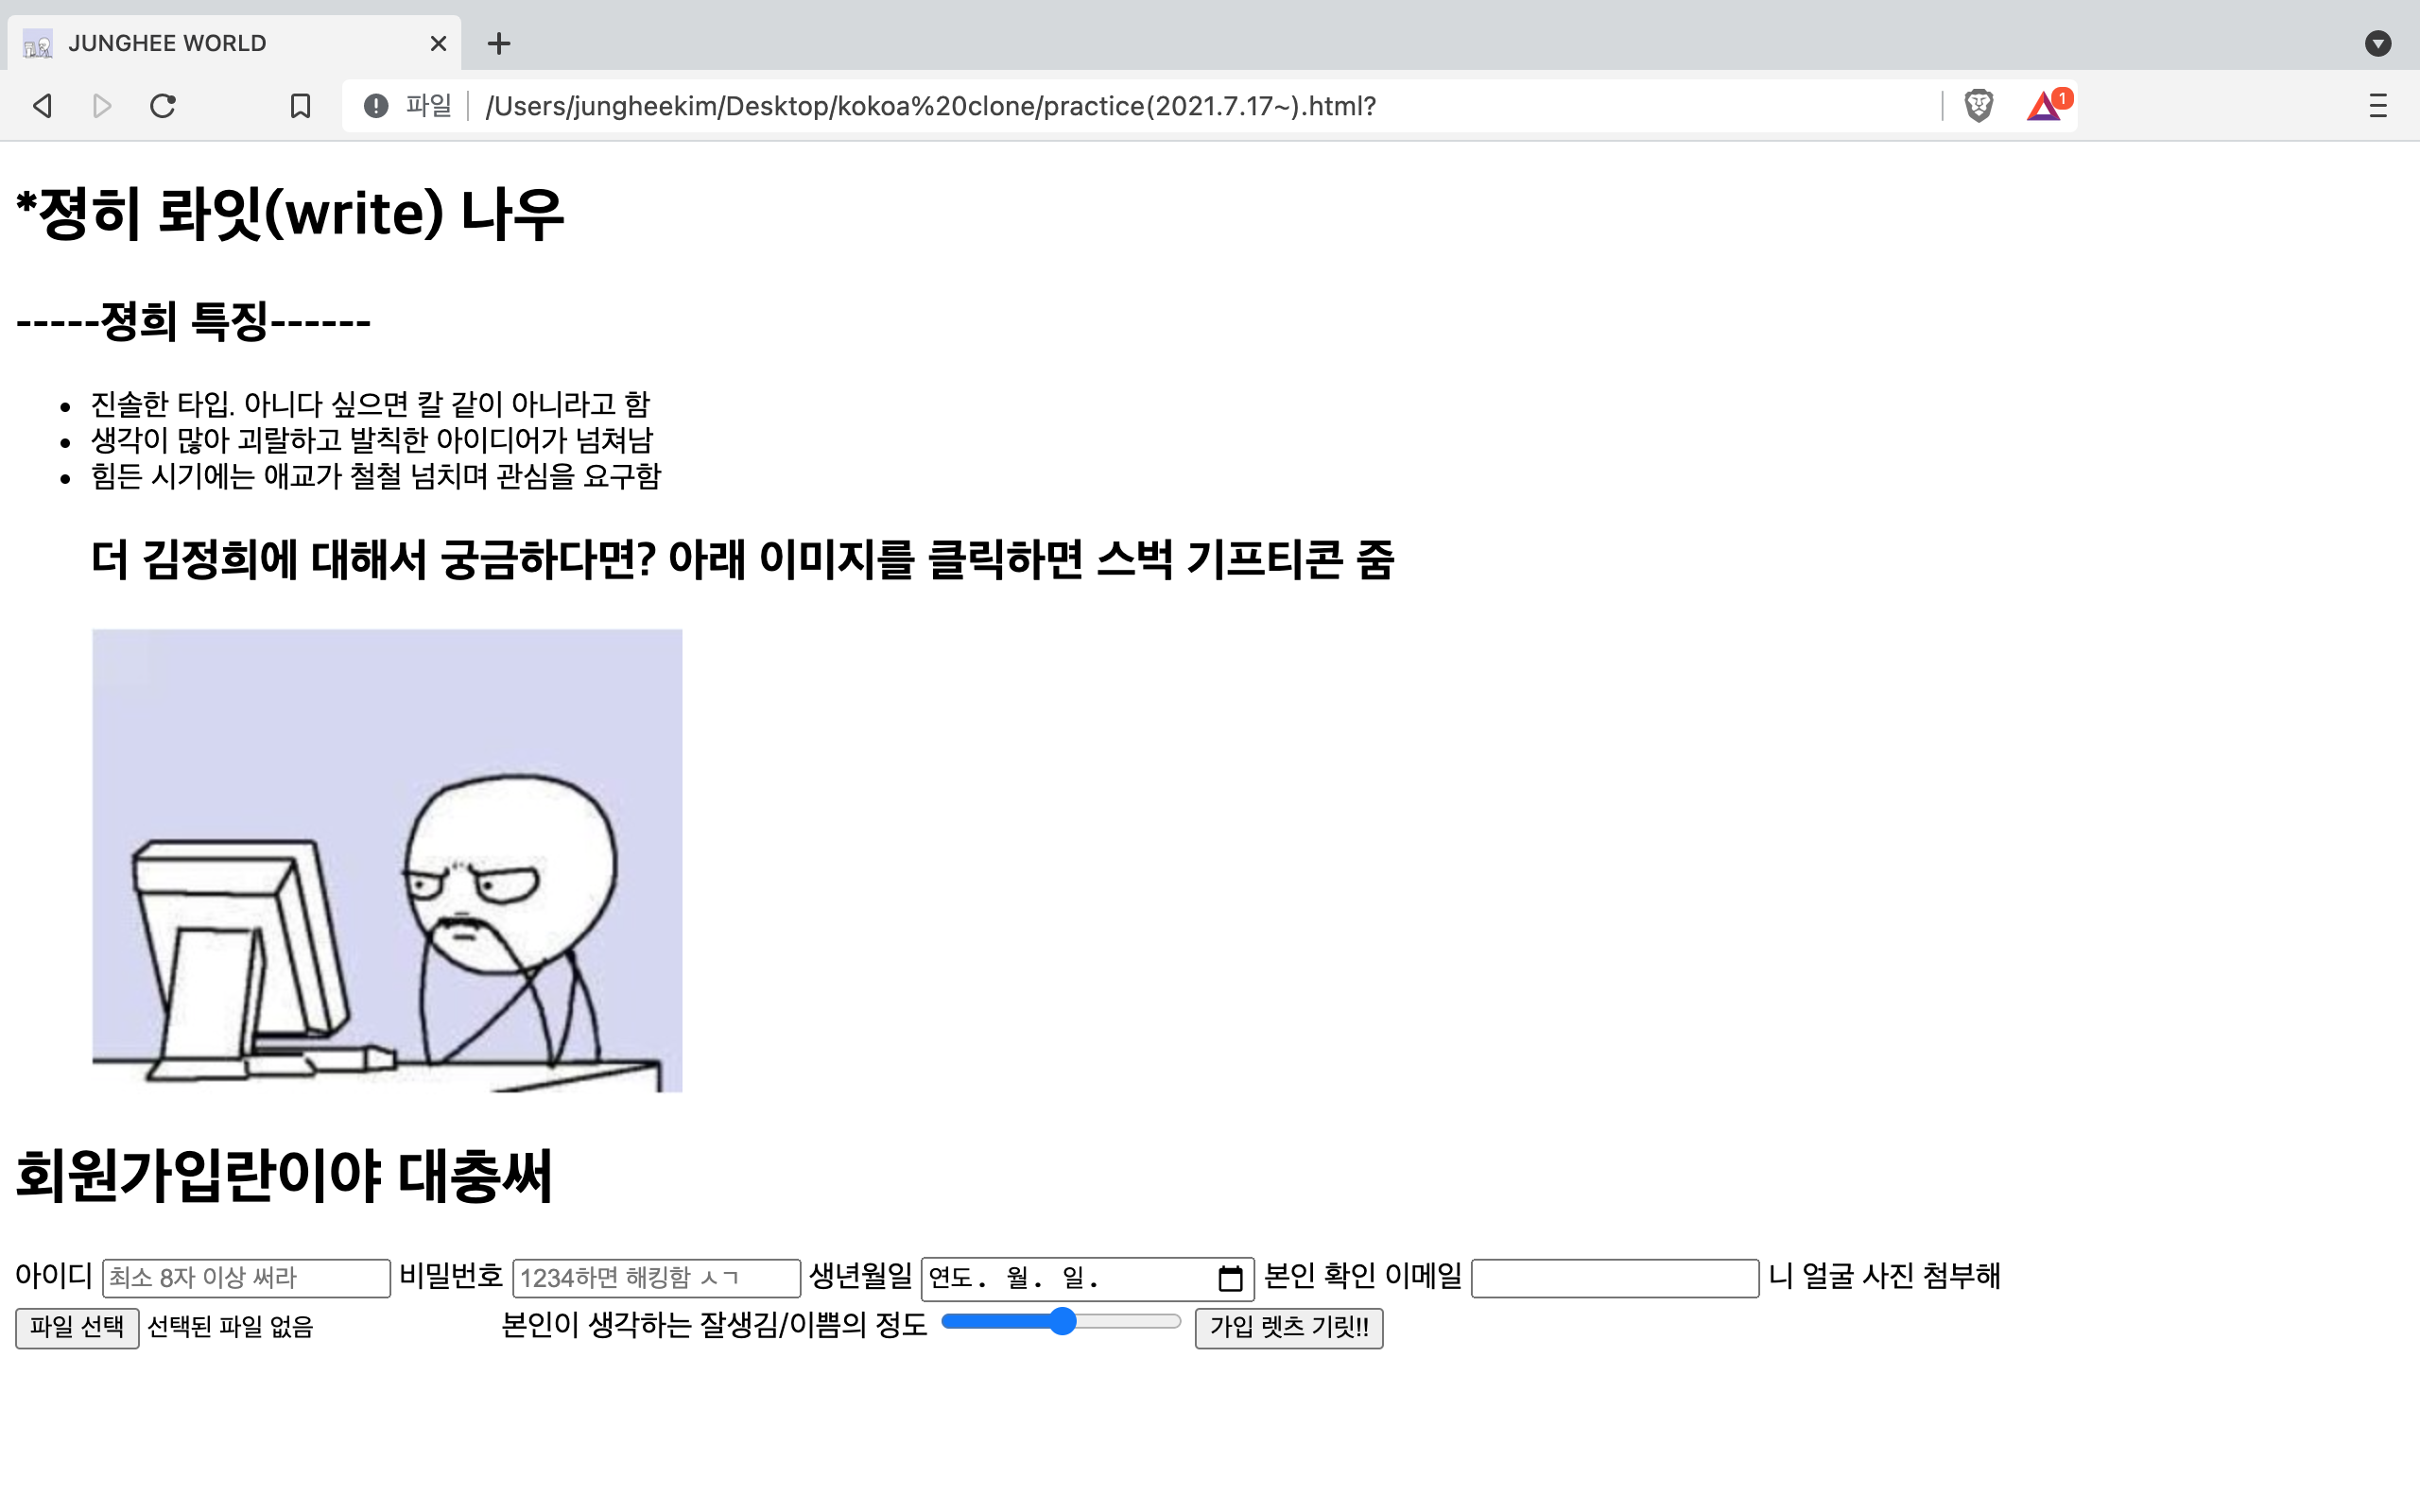Open the browser hamburger menu
This screenshot has height=1512, width=2420.
click(2377, 105)
